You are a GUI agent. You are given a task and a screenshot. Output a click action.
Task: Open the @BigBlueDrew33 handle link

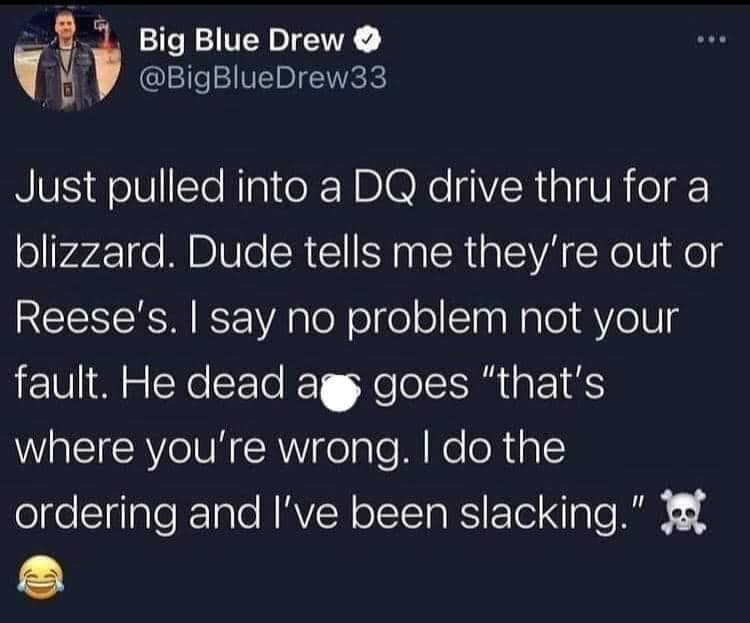coord(263,78)
